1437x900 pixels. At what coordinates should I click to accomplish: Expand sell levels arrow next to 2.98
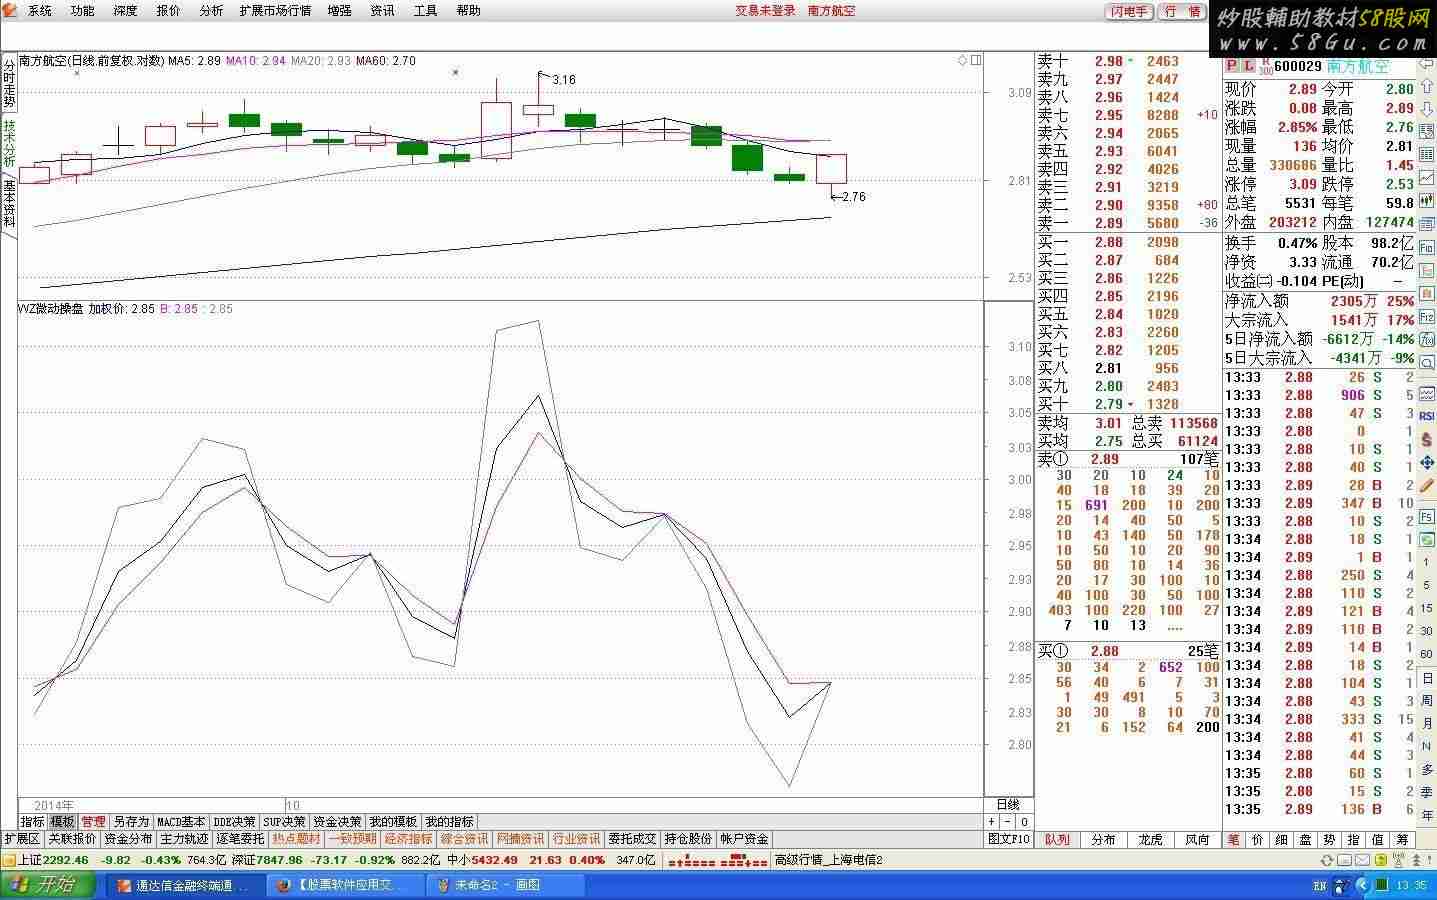coord(1131,61)
